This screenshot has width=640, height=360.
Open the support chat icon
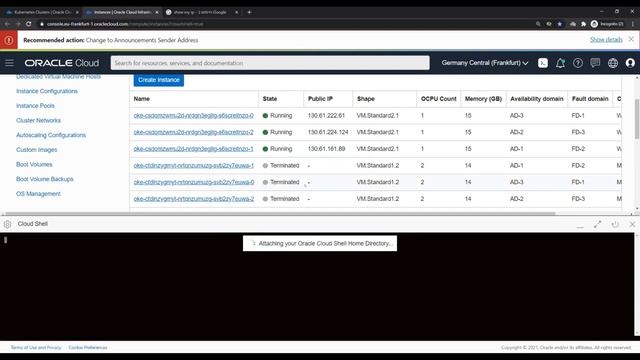595,63
